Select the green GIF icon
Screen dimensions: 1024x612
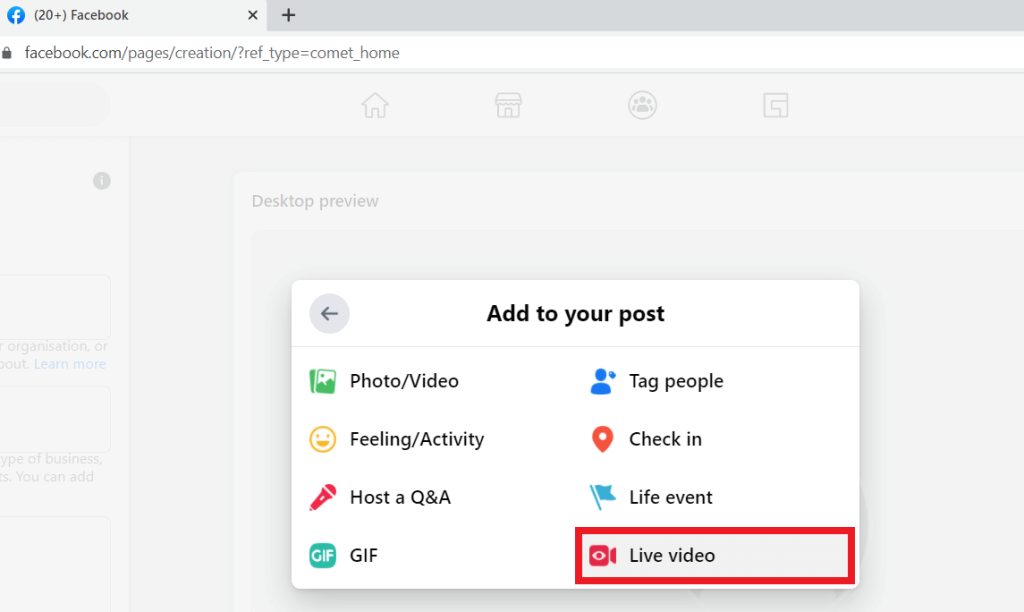click(x=322, y=555)
